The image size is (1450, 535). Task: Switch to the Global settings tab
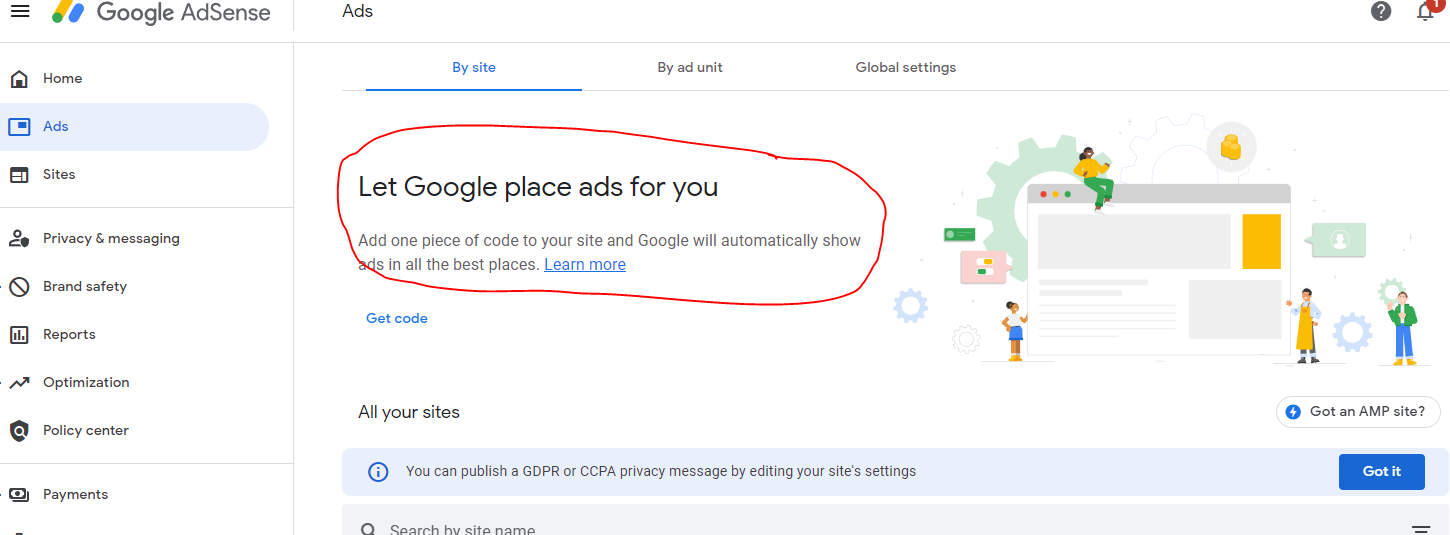coord(906,68)
